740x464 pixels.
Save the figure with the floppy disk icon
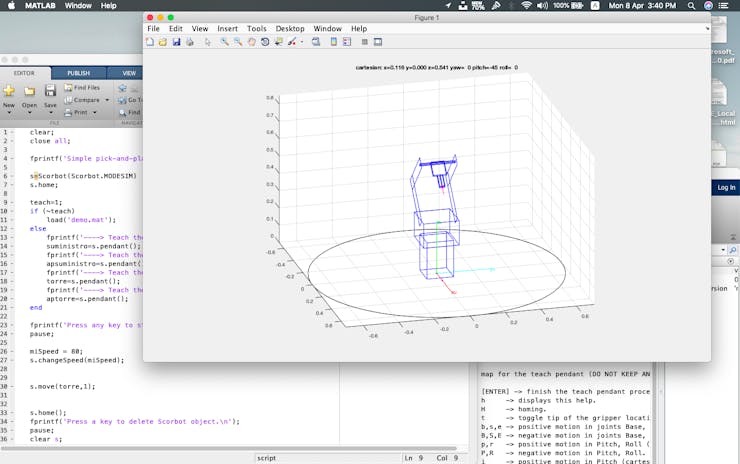click(177, 42)
